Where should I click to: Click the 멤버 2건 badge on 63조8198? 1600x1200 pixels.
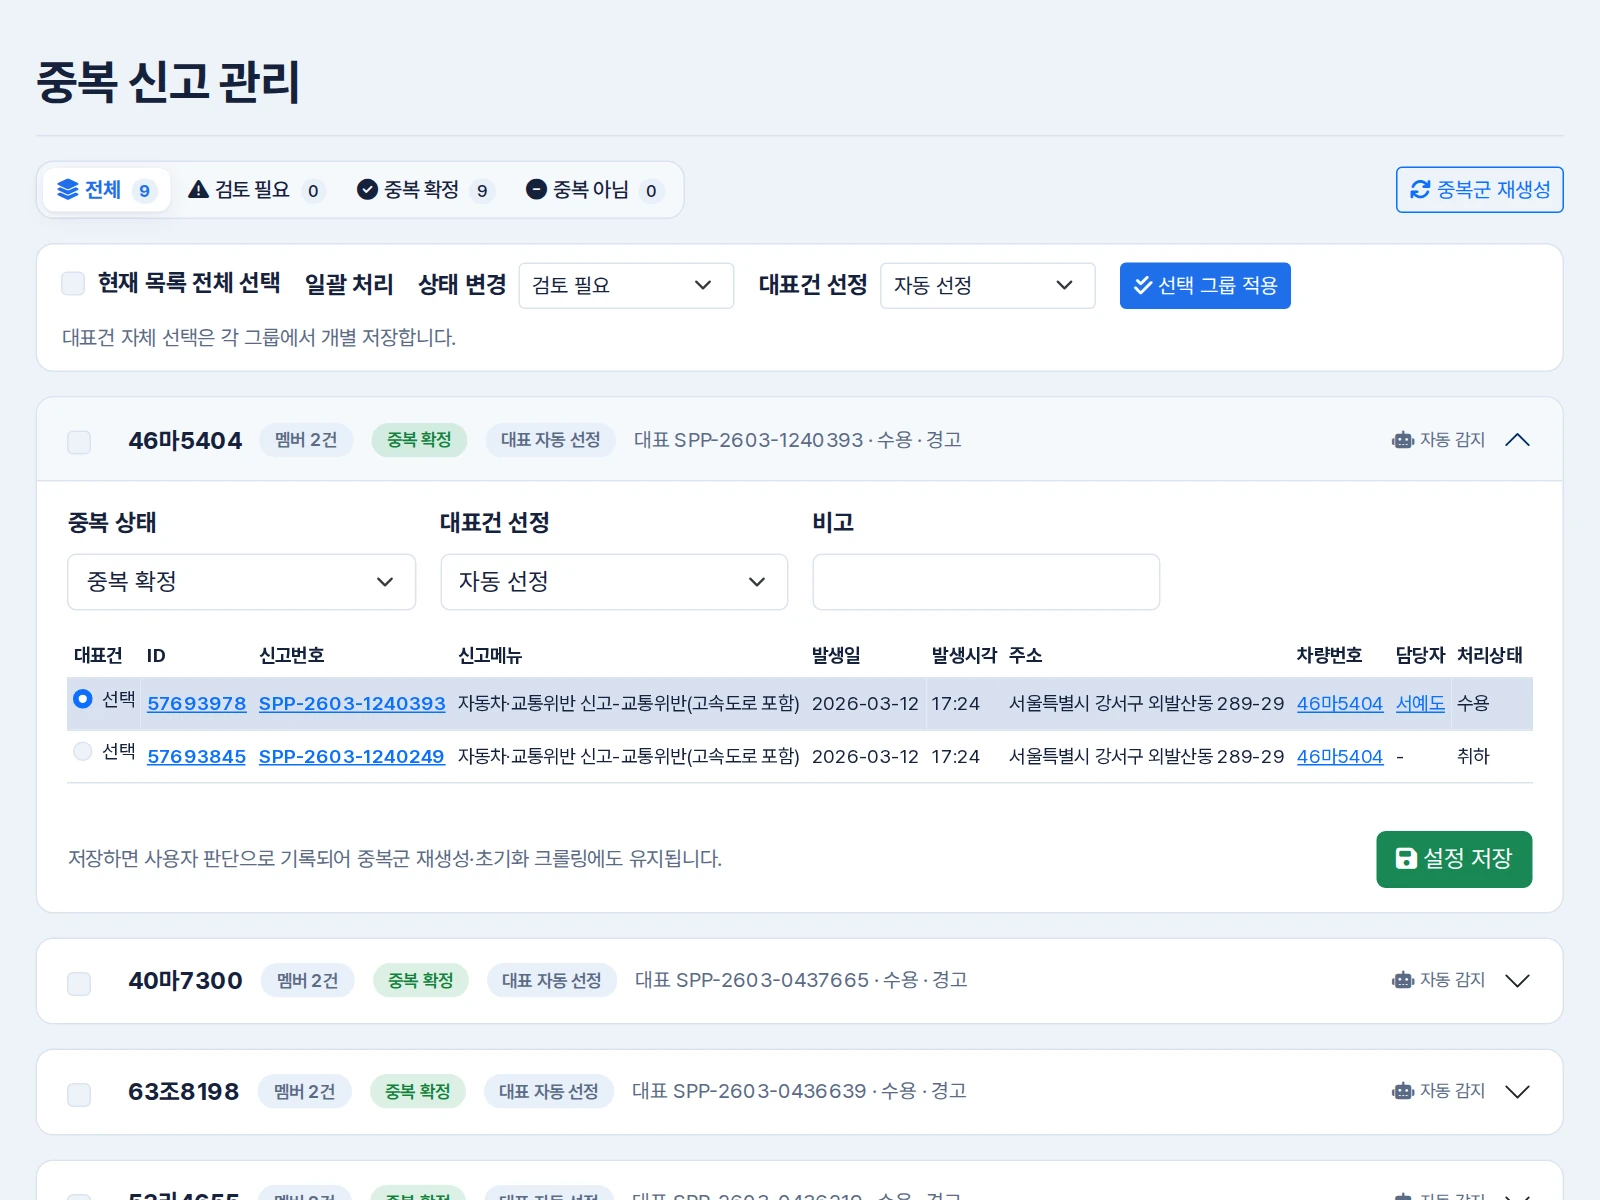[x=305, y=1092]
